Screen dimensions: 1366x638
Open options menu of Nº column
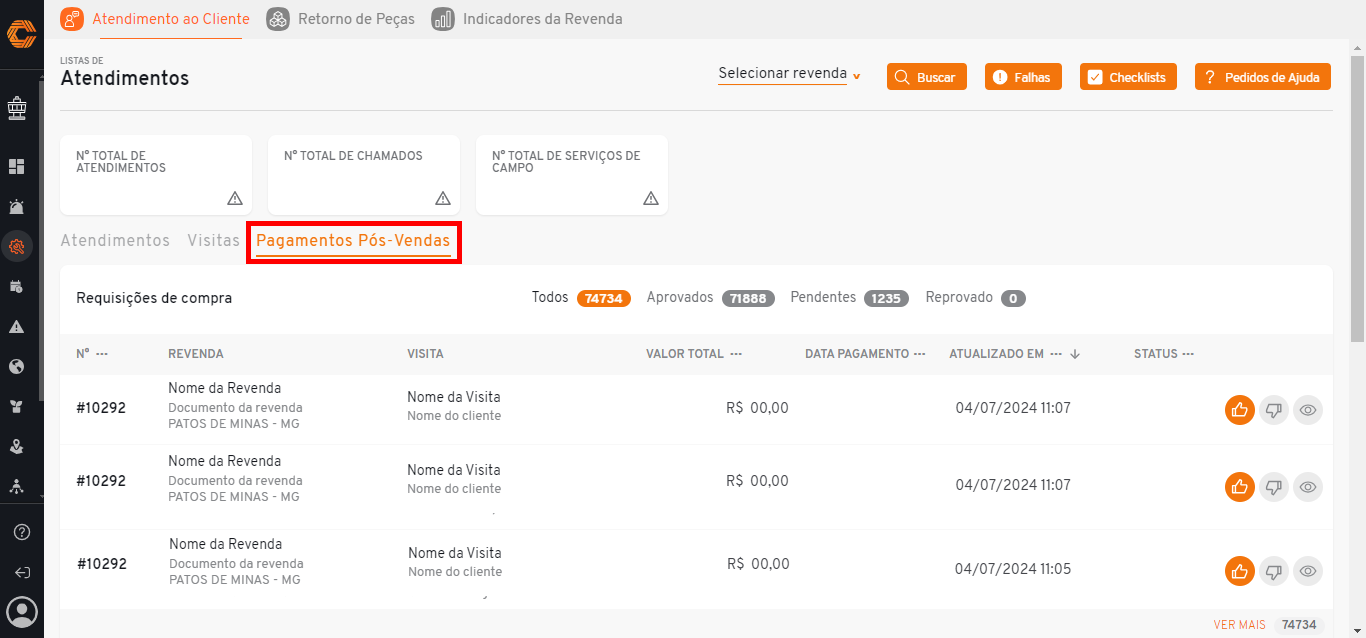tap(102, 354)
